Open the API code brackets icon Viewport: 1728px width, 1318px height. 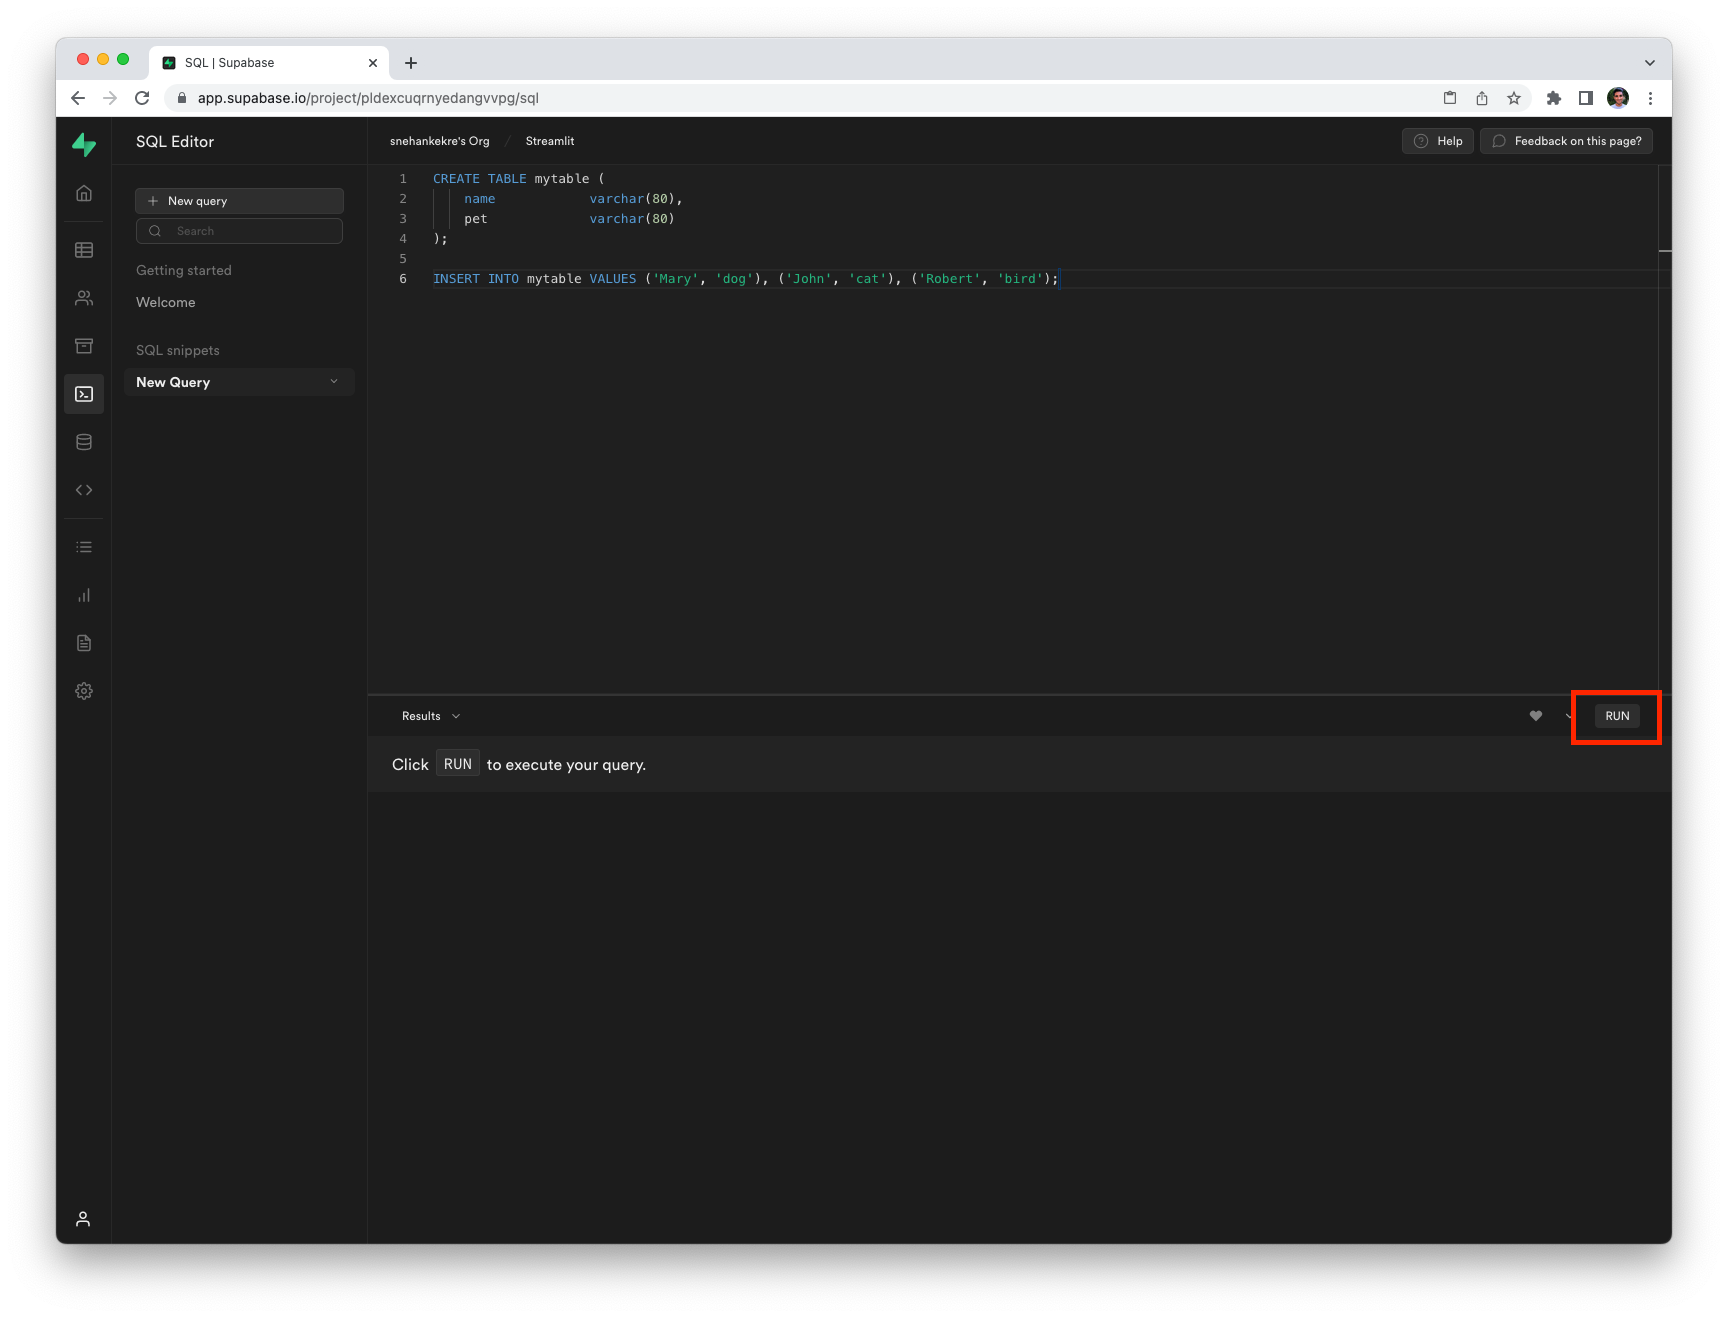(84, 490)
